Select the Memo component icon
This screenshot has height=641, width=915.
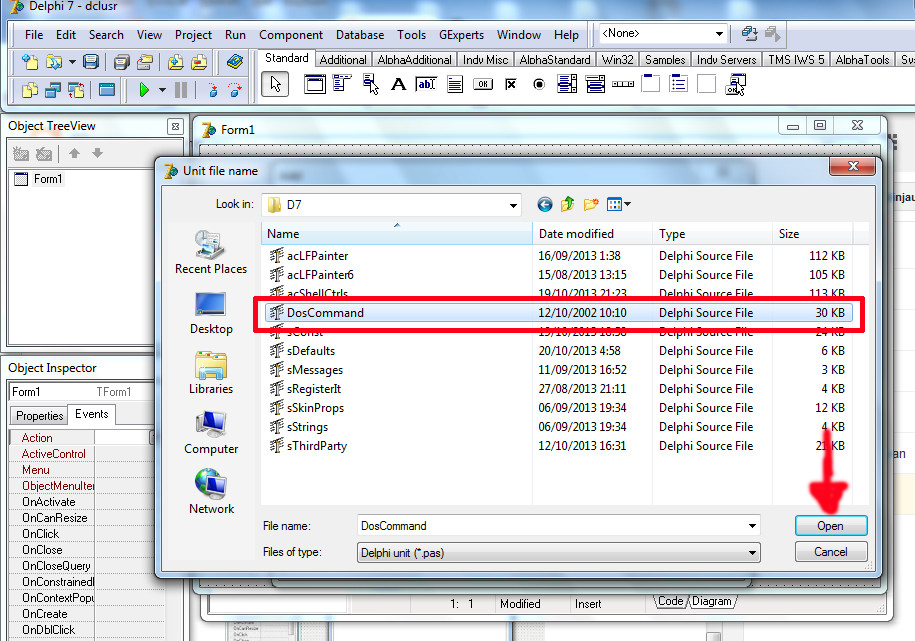coord(455,85)
